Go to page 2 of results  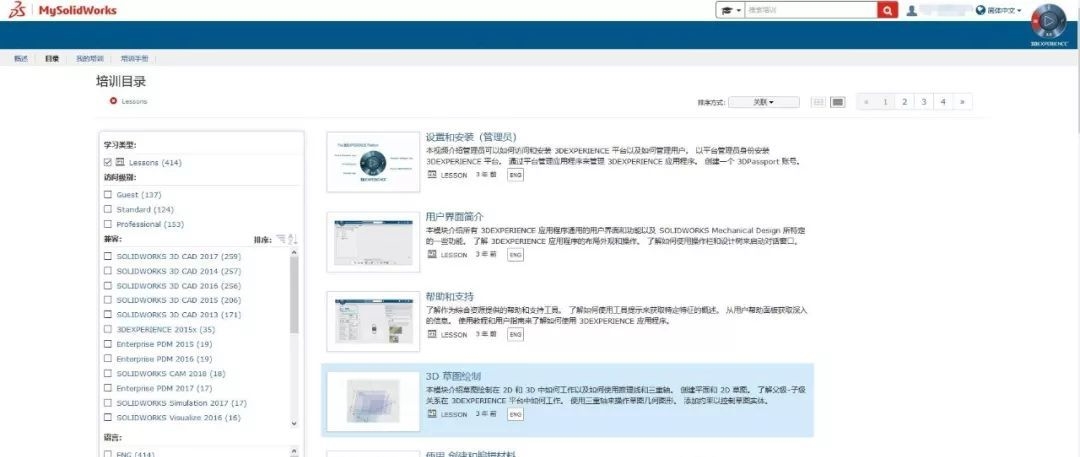tap(904, 102)
